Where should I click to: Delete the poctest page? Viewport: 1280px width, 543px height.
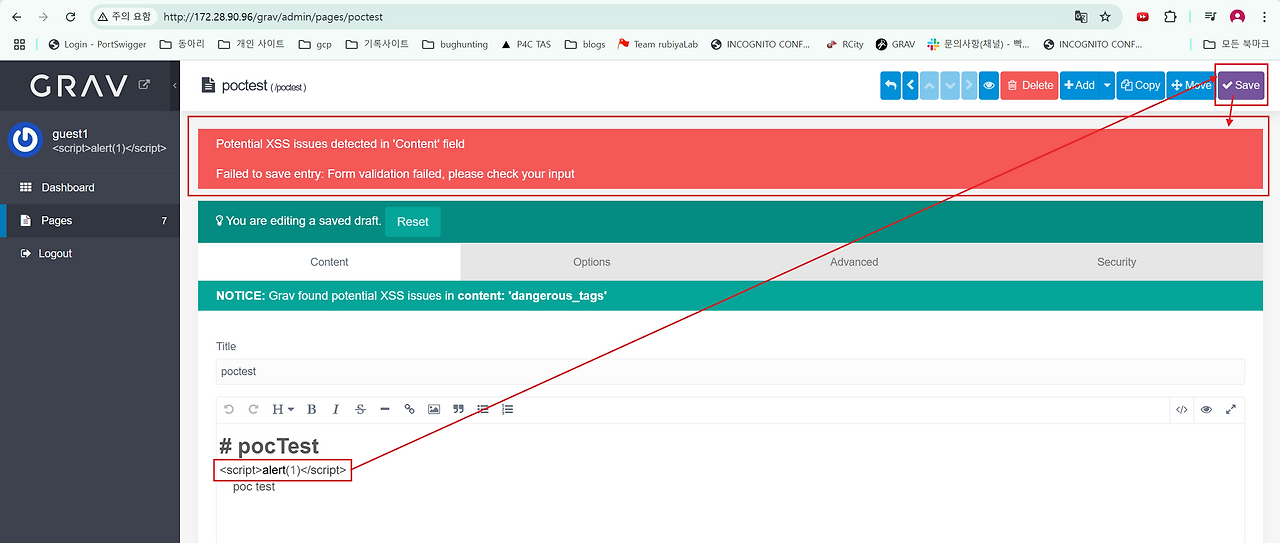[x=1029, y=85]
